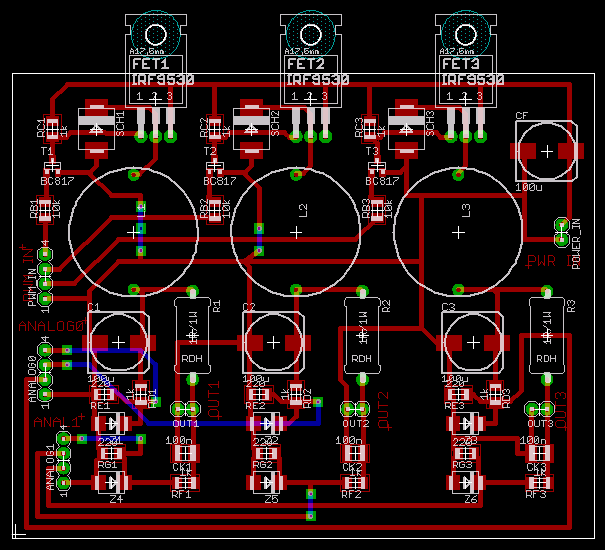The image size is (605, 550).
Task: Select capacitor C3 center cross
Action: point(473,342)
